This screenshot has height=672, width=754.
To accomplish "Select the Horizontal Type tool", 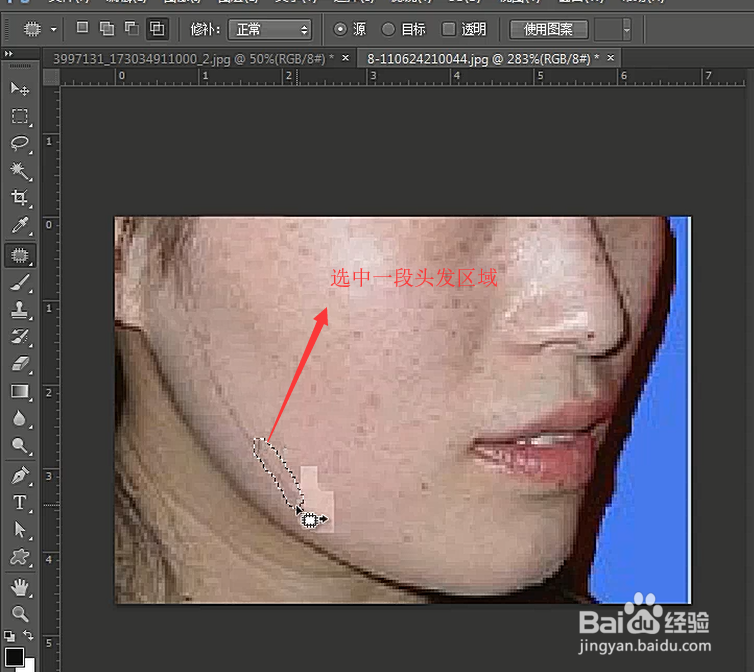I will (20, 503).
